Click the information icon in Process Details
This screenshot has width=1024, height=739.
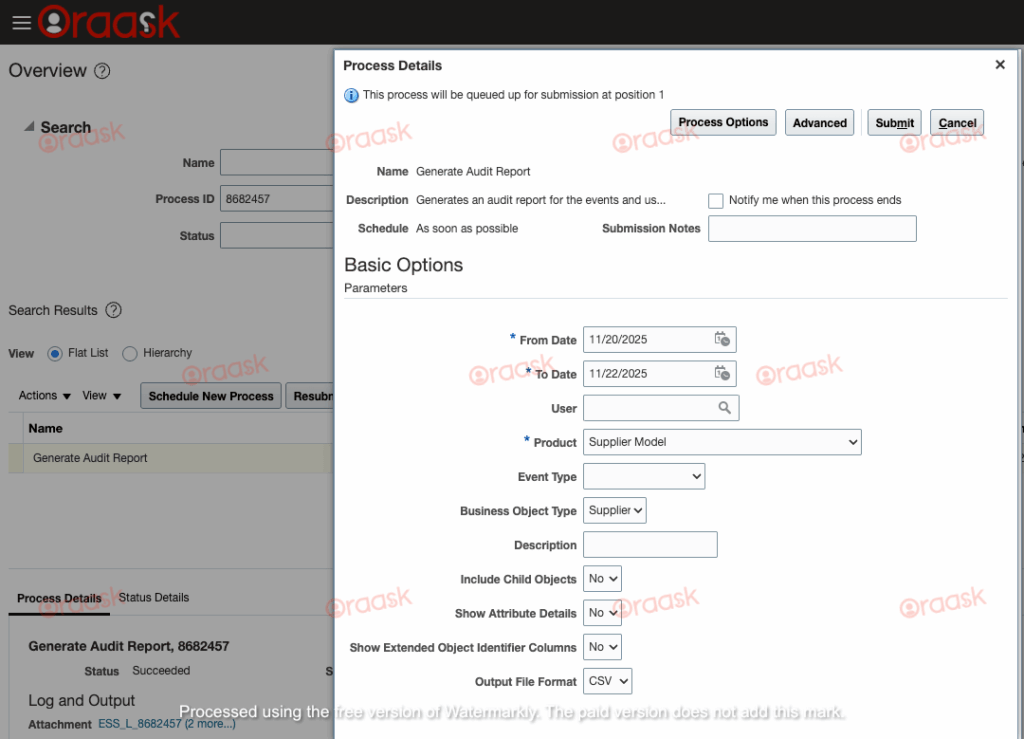351,95
